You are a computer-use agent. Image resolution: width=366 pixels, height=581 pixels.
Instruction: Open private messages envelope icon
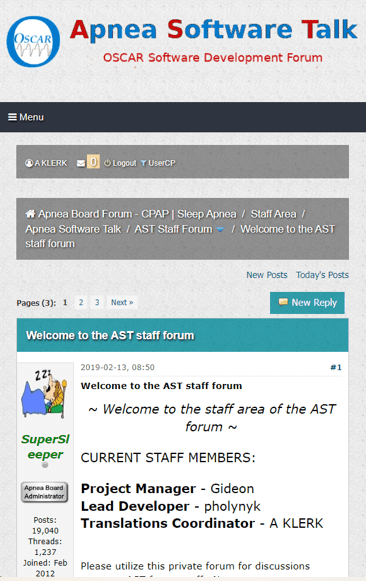(81, 163)
